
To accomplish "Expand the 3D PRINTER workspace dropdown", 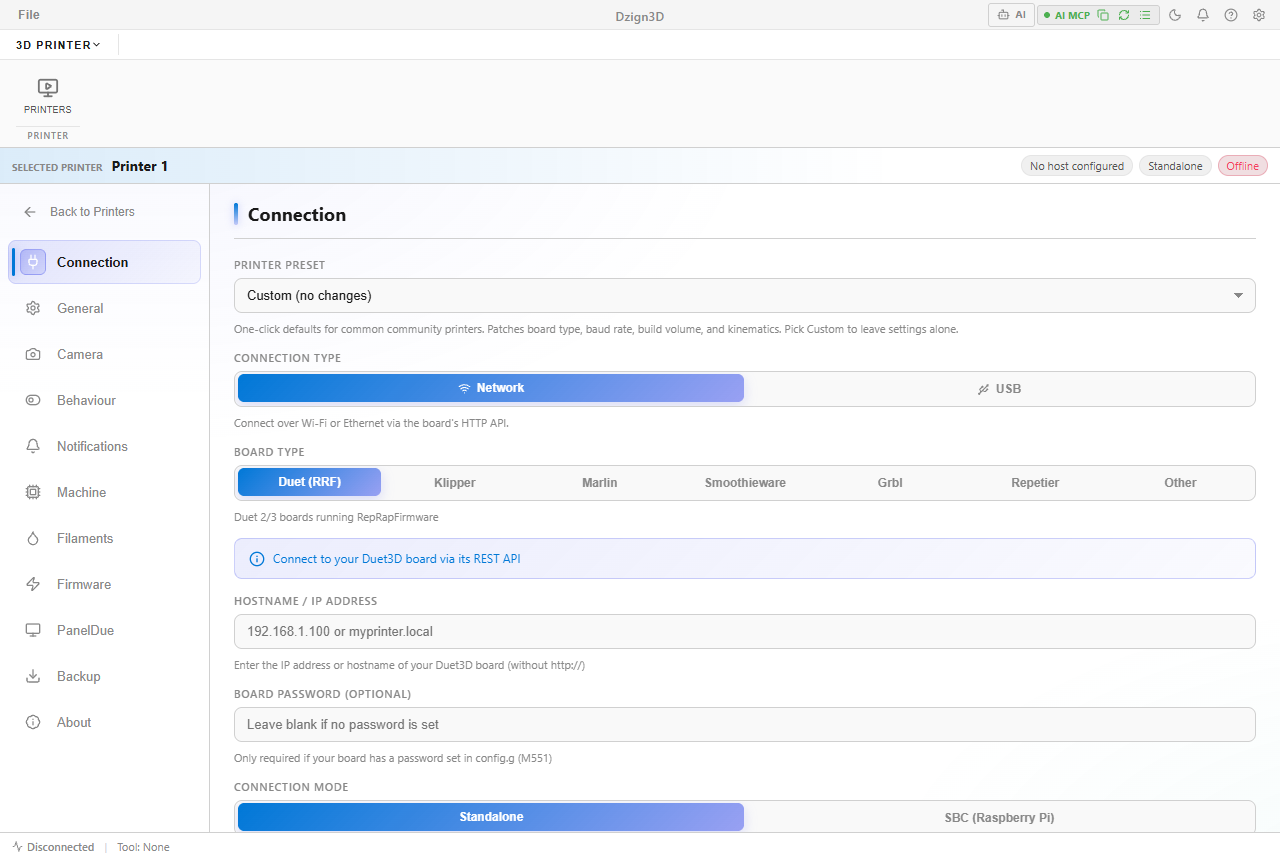I will tap(58, 45).
